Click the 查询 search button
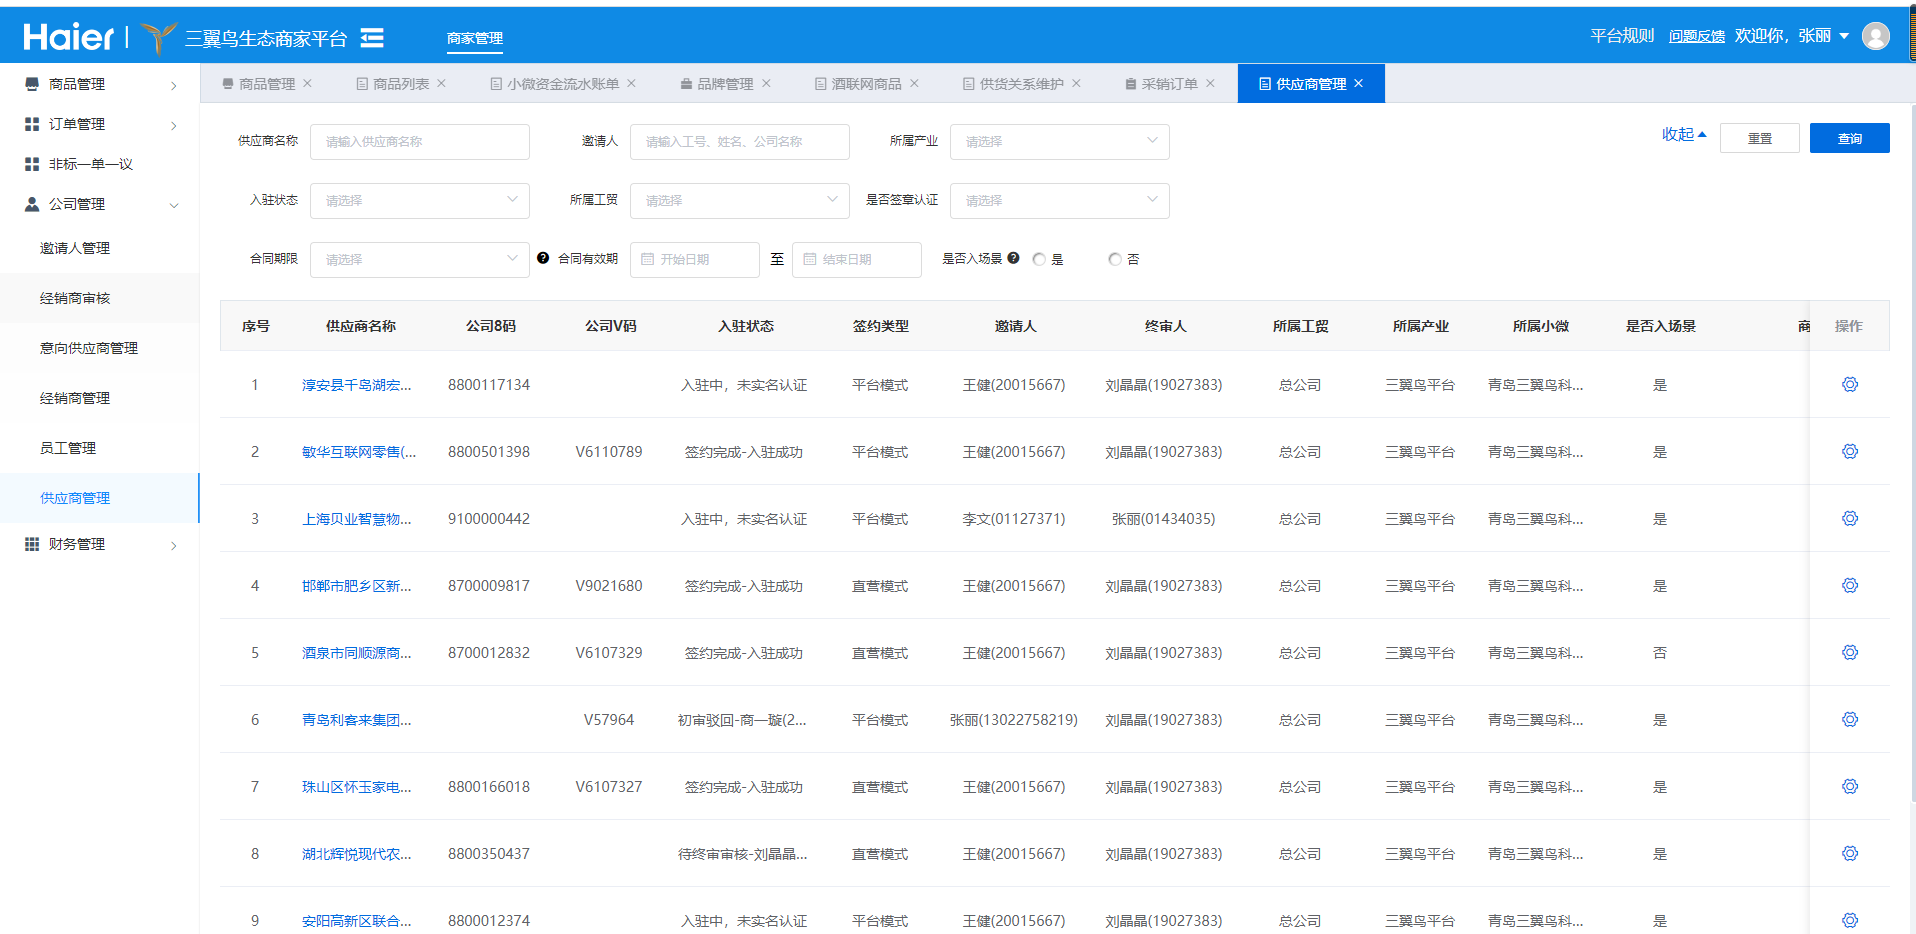 1849,138
